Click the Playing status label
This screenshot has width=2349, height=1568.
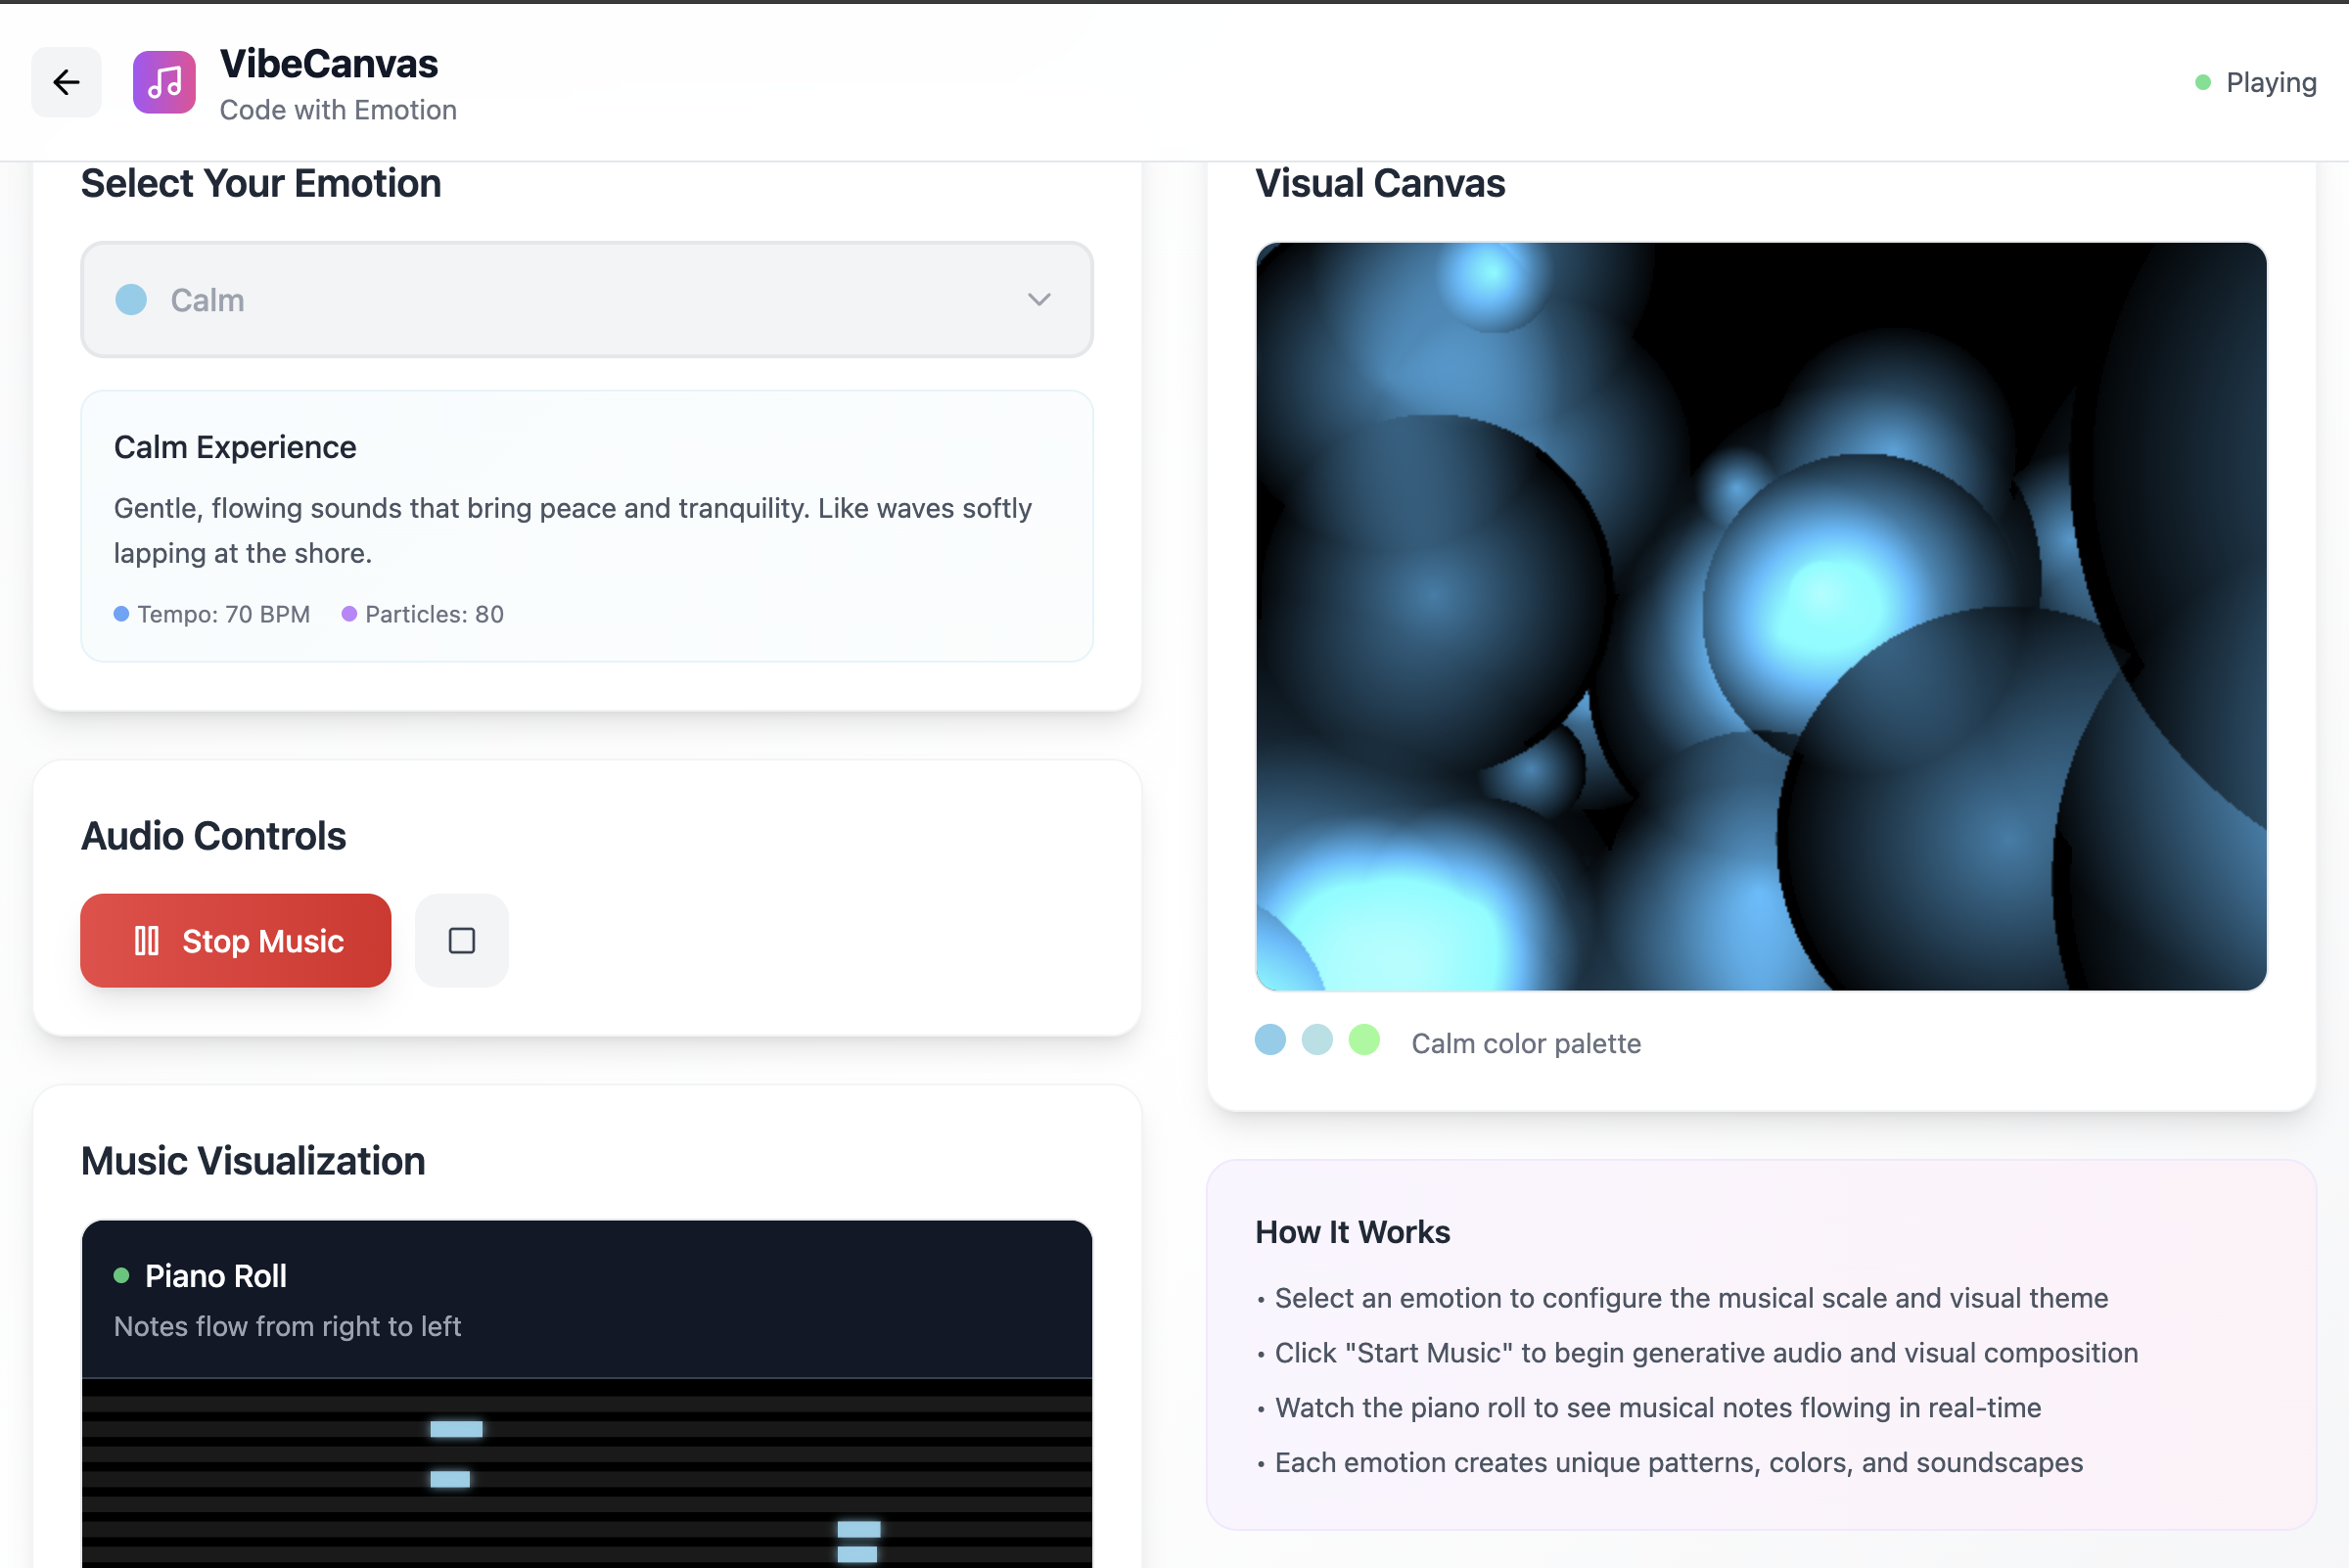[x=2270, y=82]
